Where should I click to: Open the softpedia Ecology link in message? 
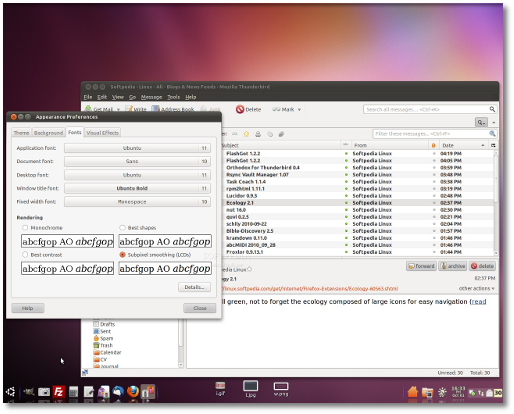310,289
